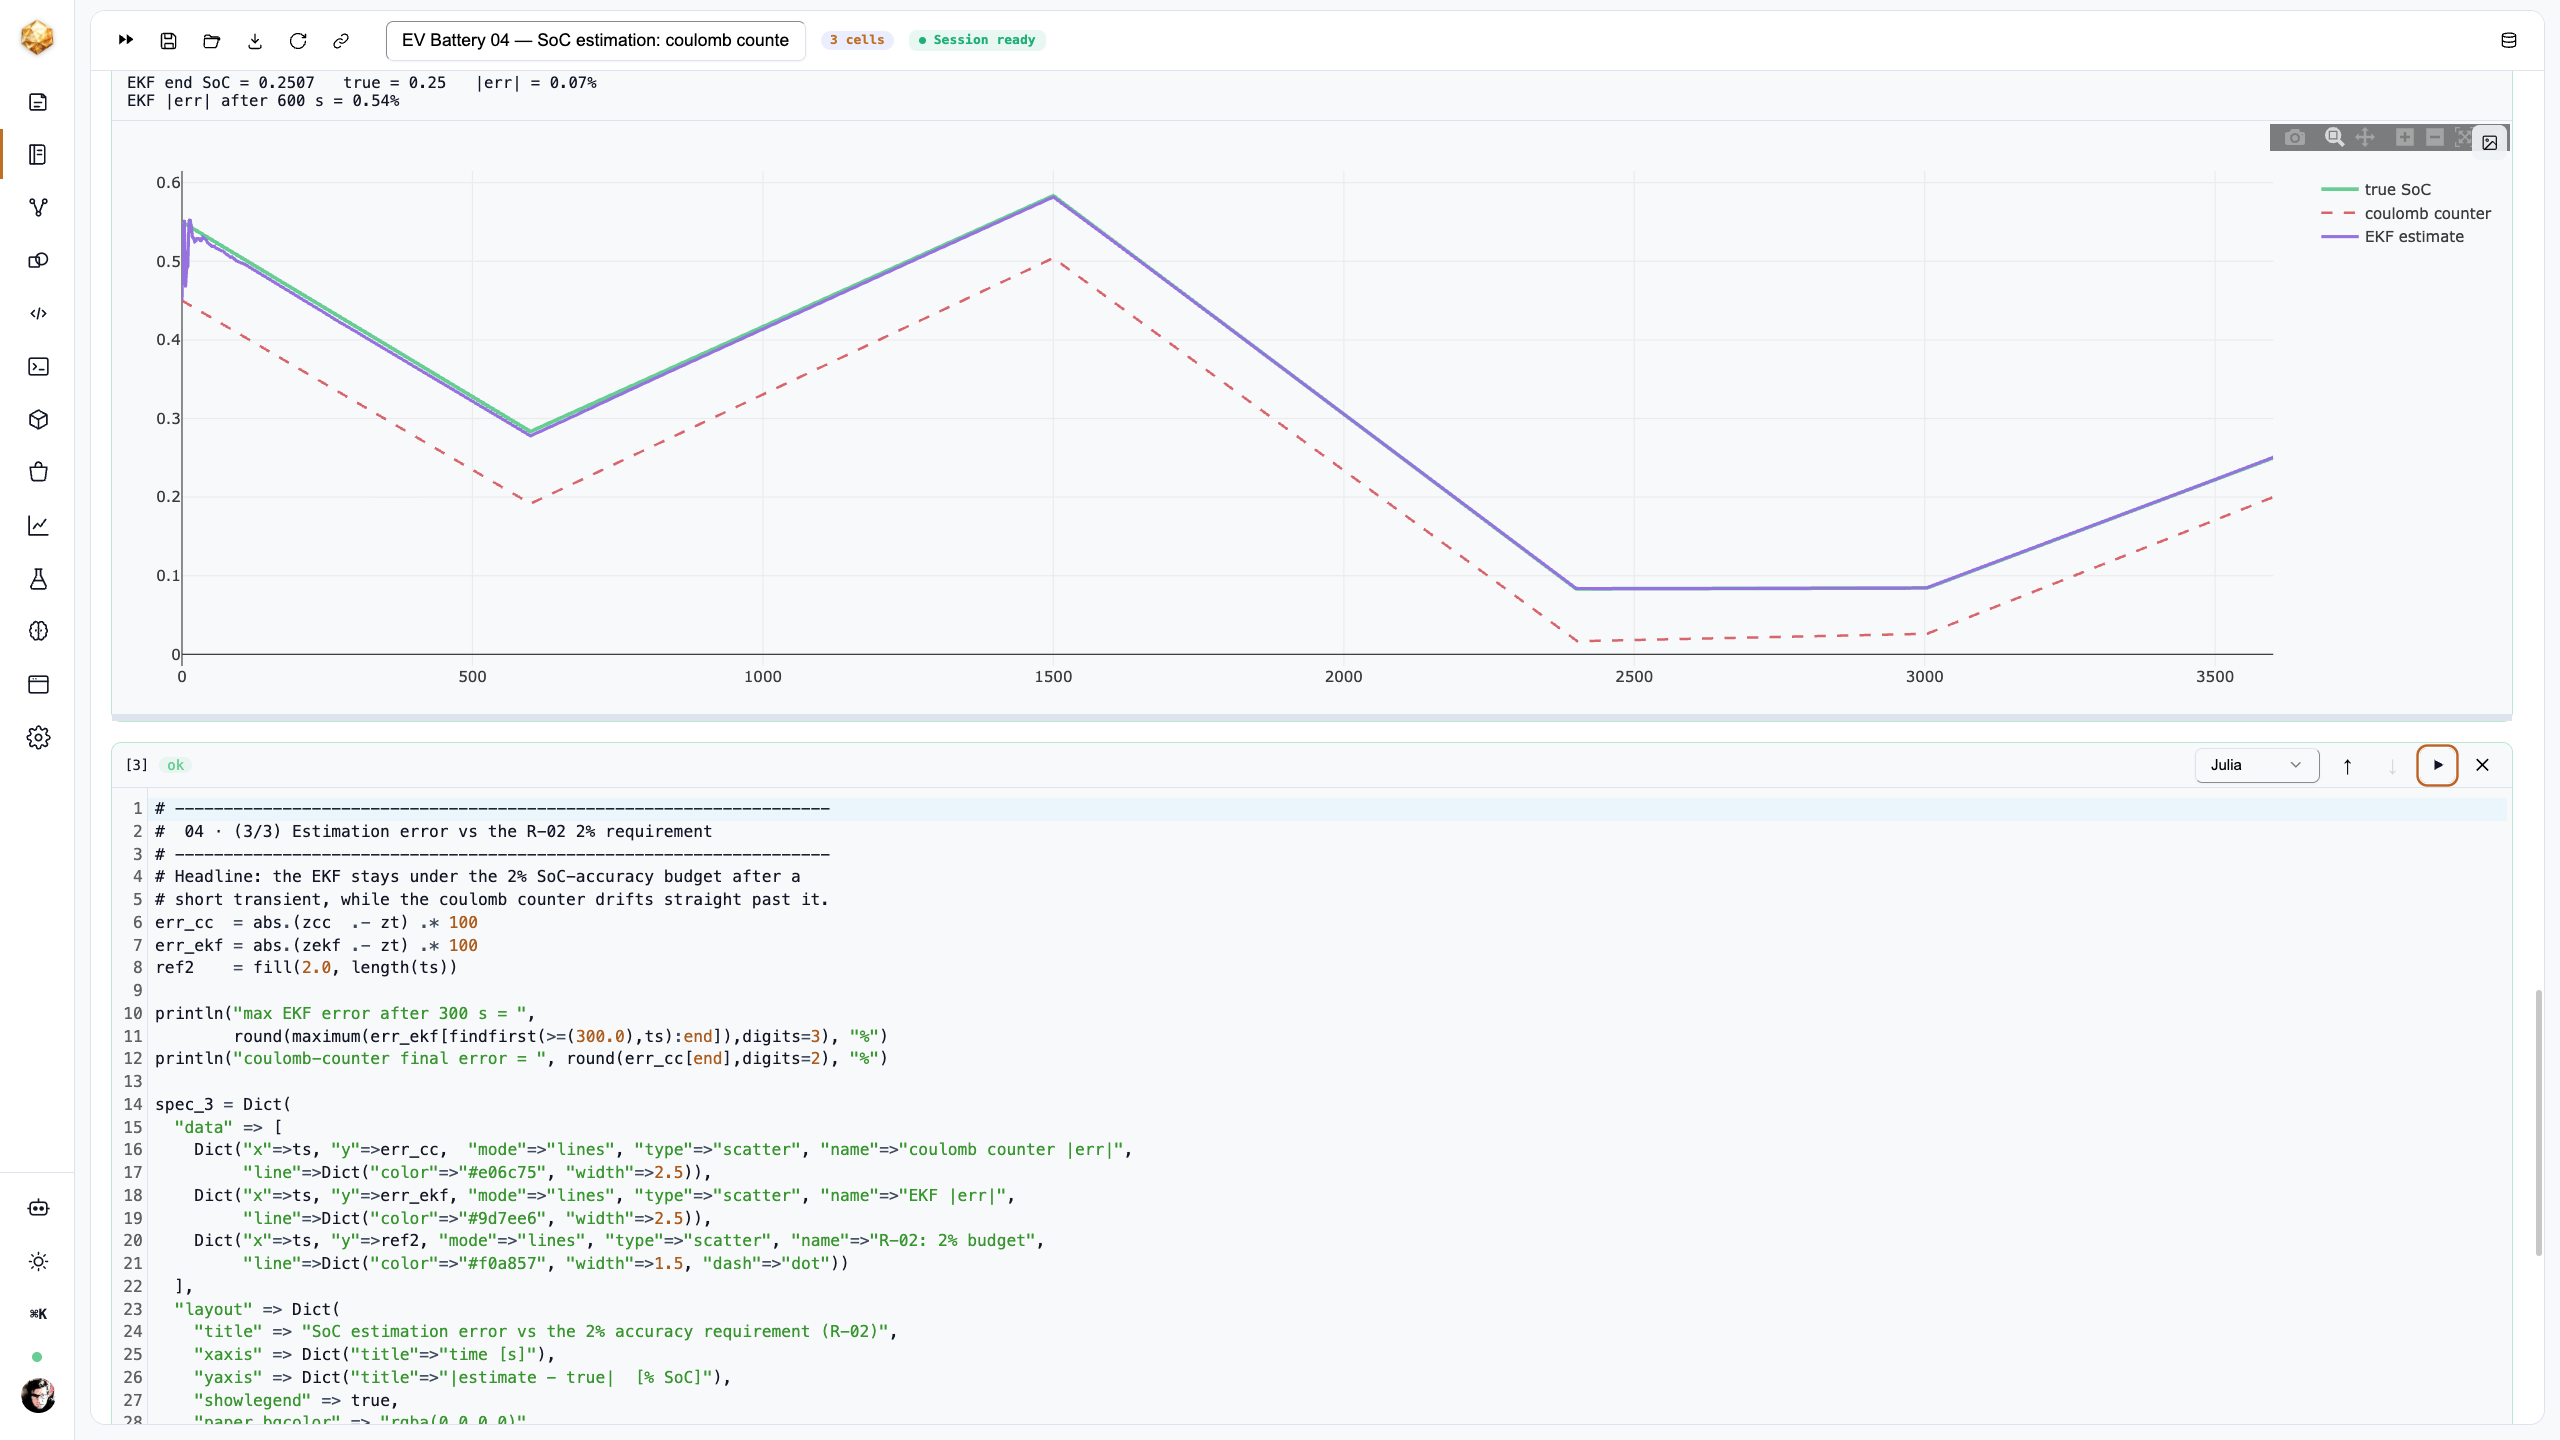
Task: Open the code brackets icon in the sidebar
Action: (x=38, y=314)
